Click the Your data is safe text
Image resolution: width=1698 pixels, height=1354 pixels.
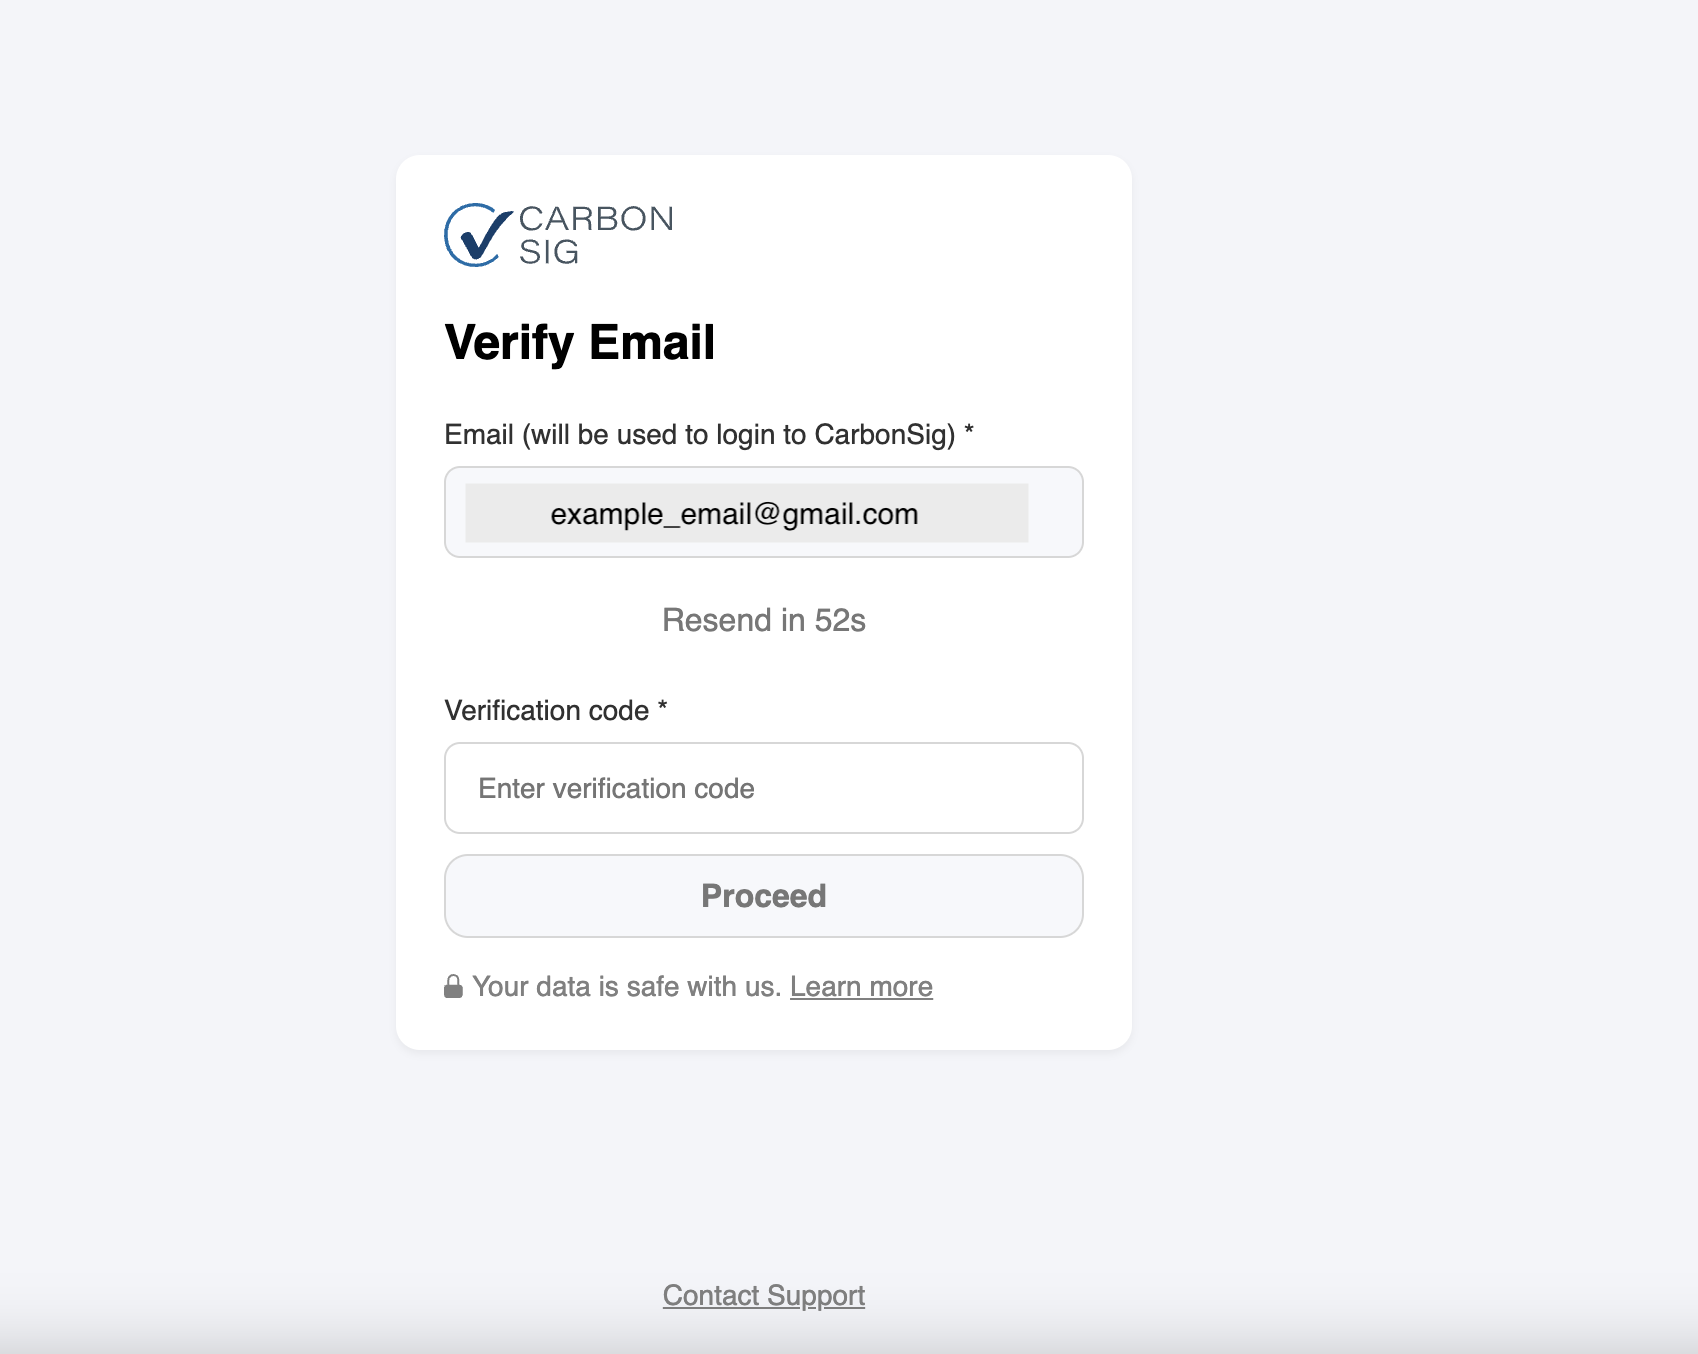626,987
